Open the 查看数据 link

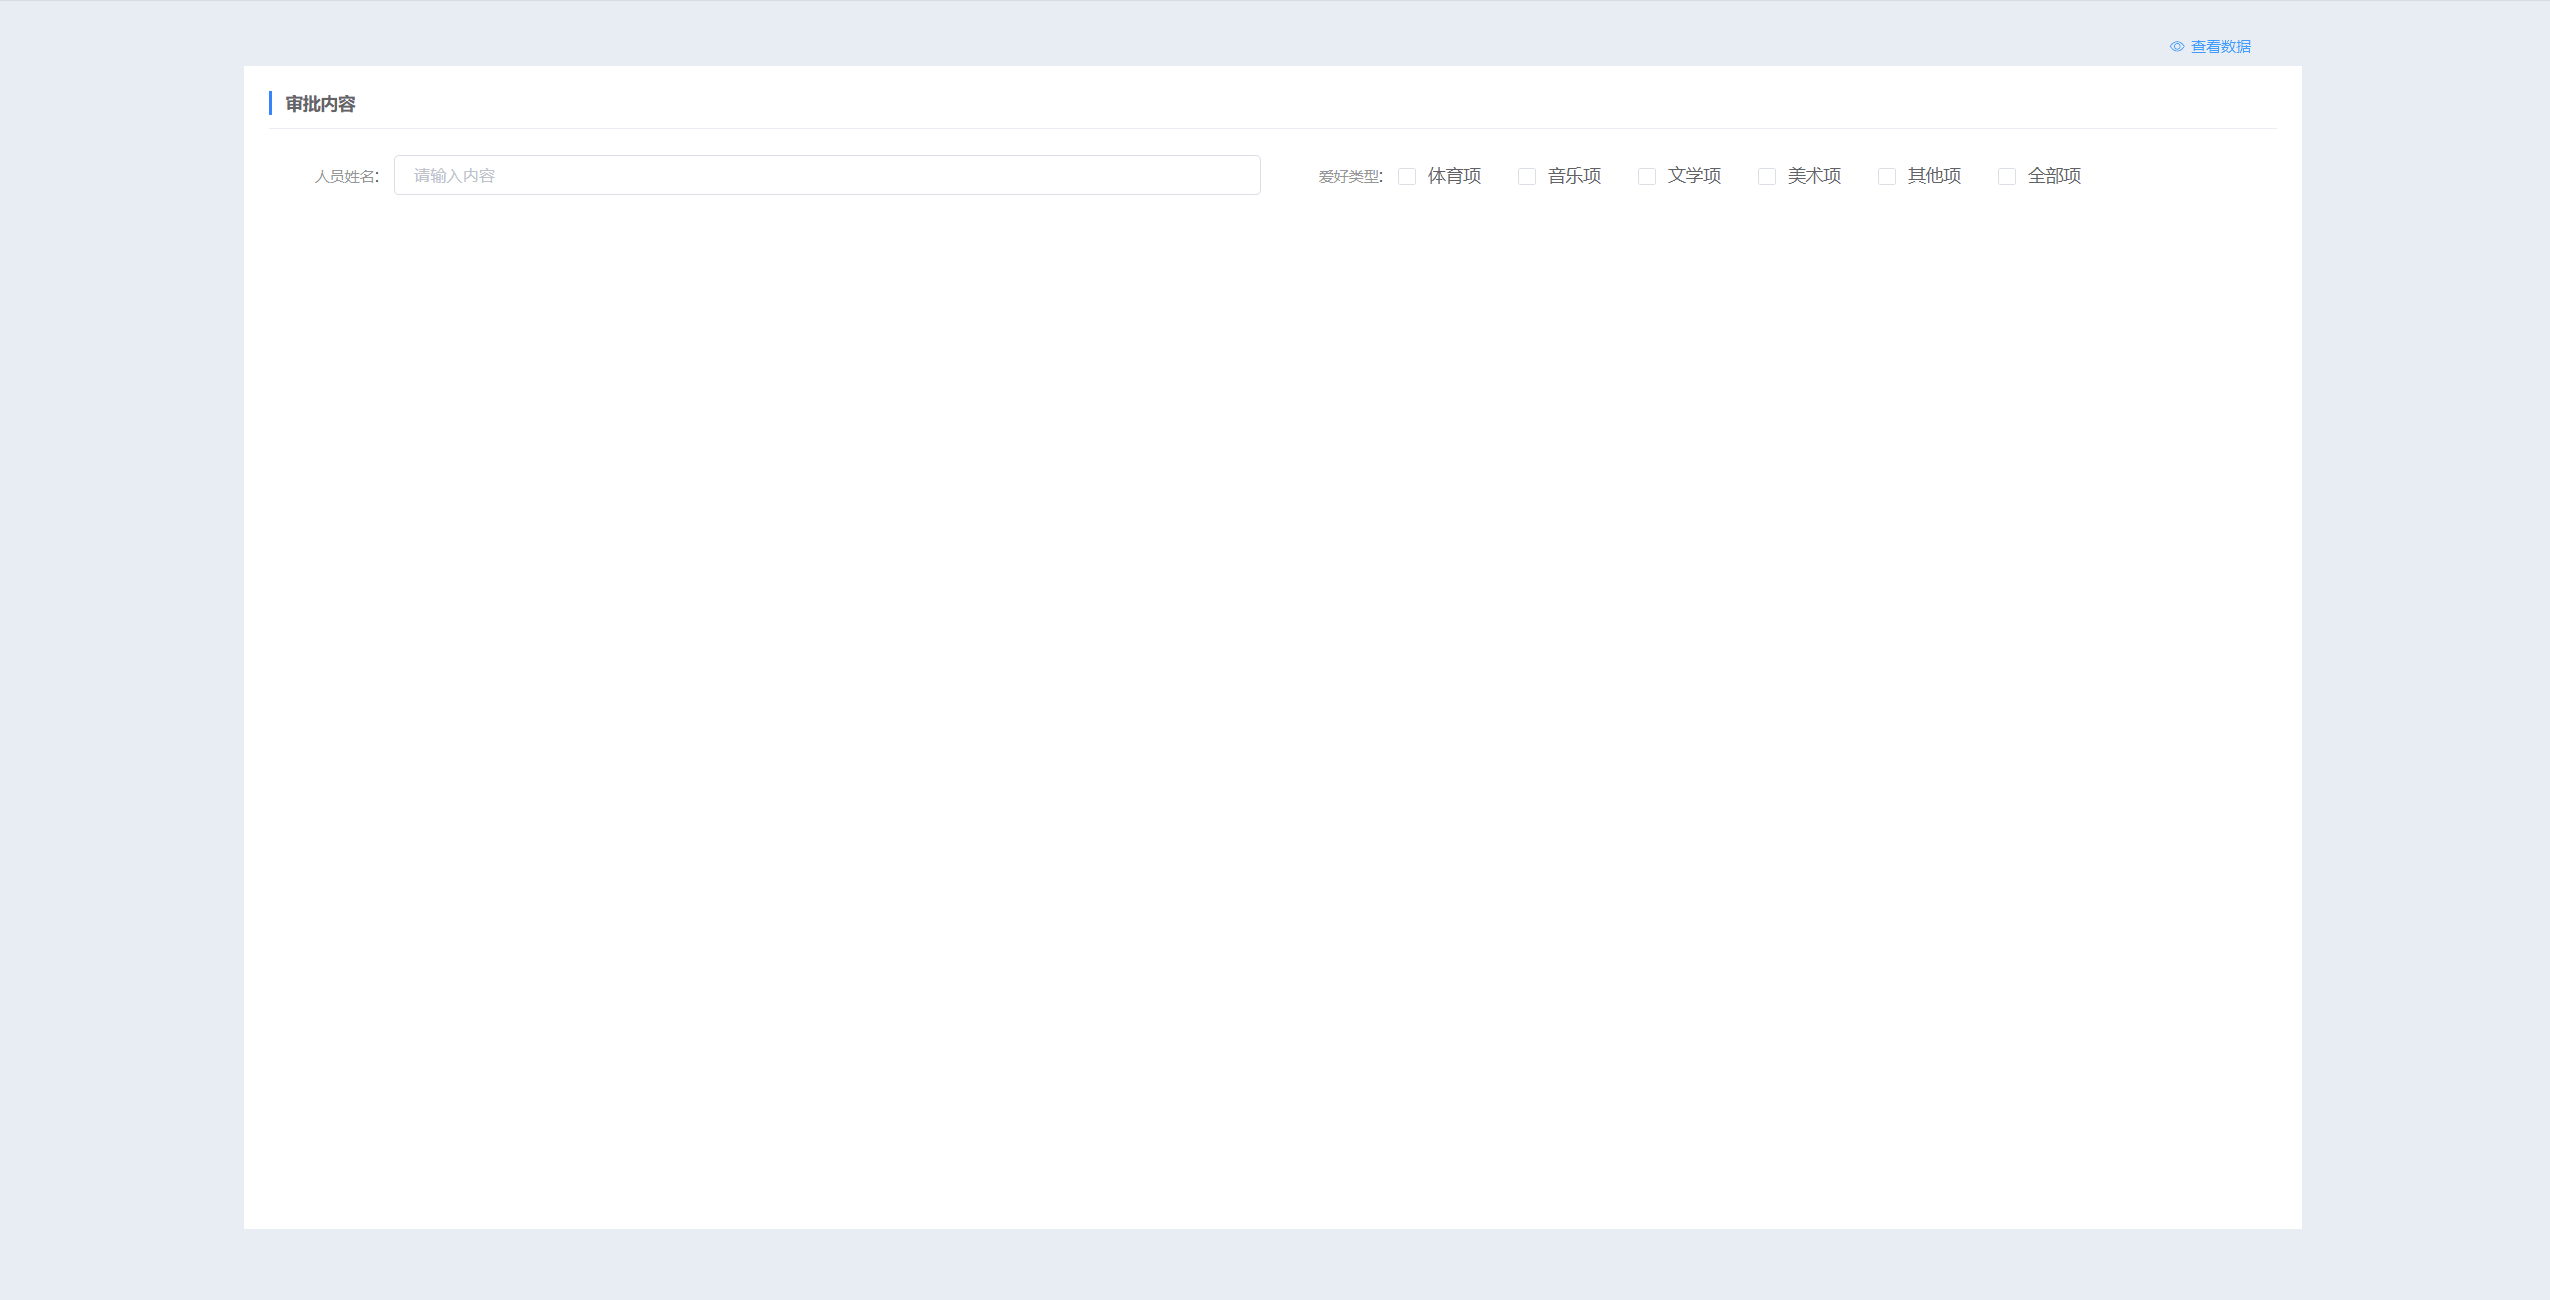2220,47
